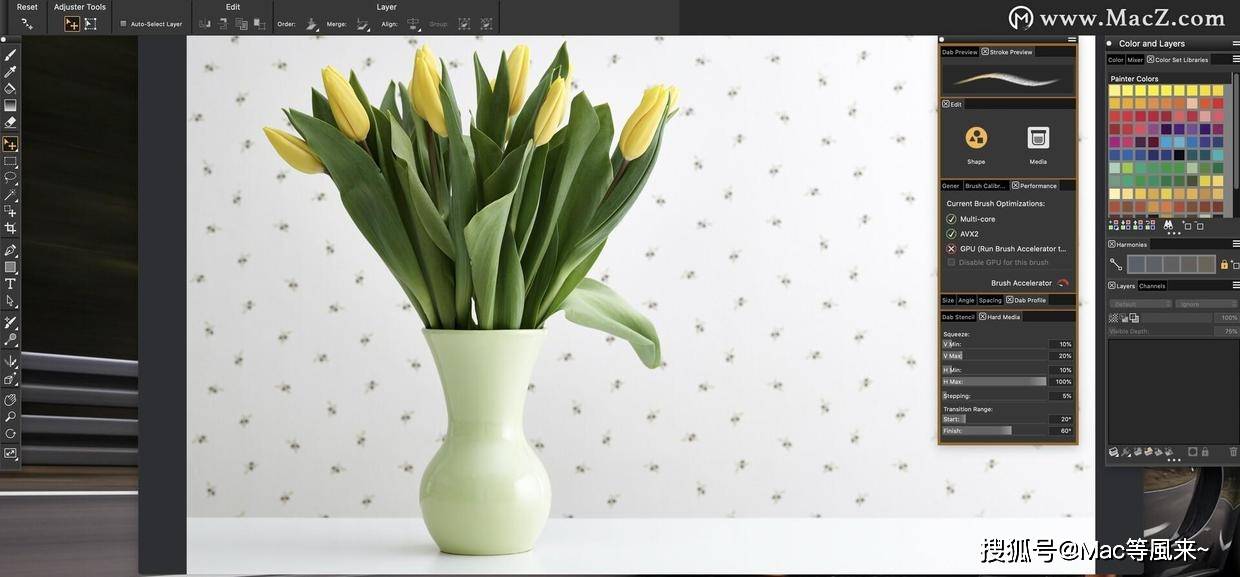The image size is (1240, 577).
Task: Select the Crop tool
Action: pyautogui.click(x=10, y=227)
